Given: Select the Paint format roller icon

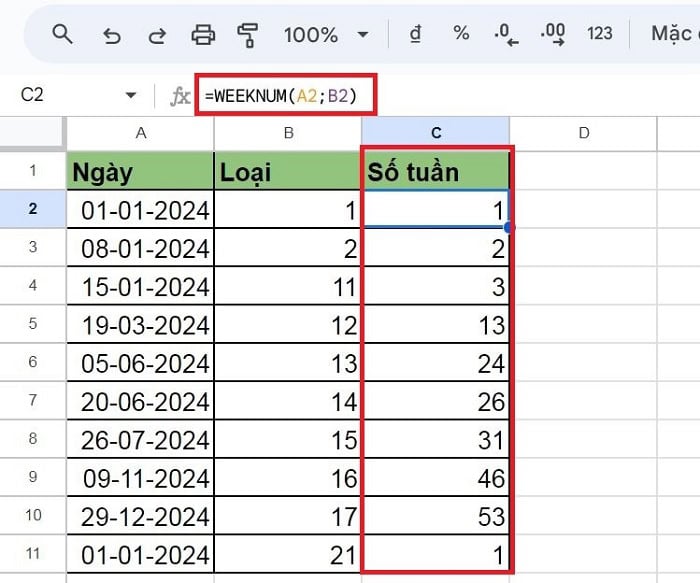Looking at the screenshot, I should 248,35.
